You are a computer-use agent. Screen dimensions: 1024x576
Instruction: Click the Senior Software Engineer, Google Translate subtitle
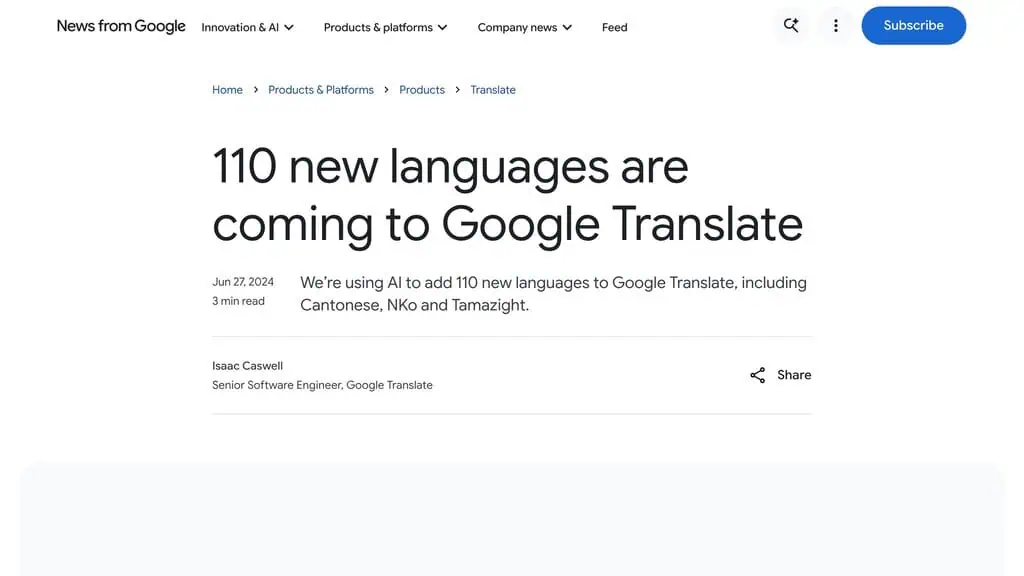[322, 385]
